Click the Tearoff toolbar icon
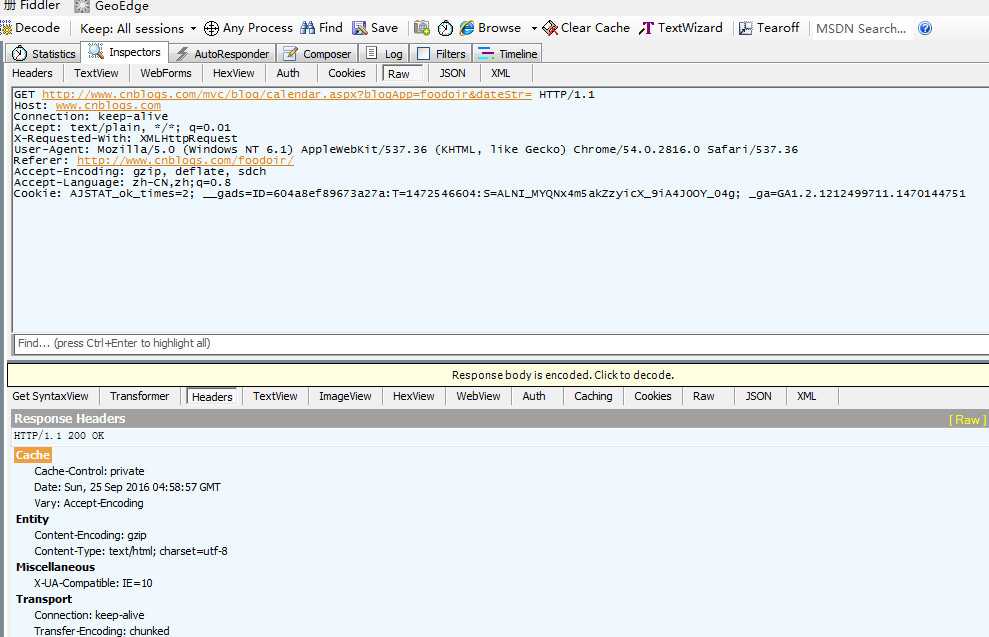989x637 pixels. pos(746,28)
